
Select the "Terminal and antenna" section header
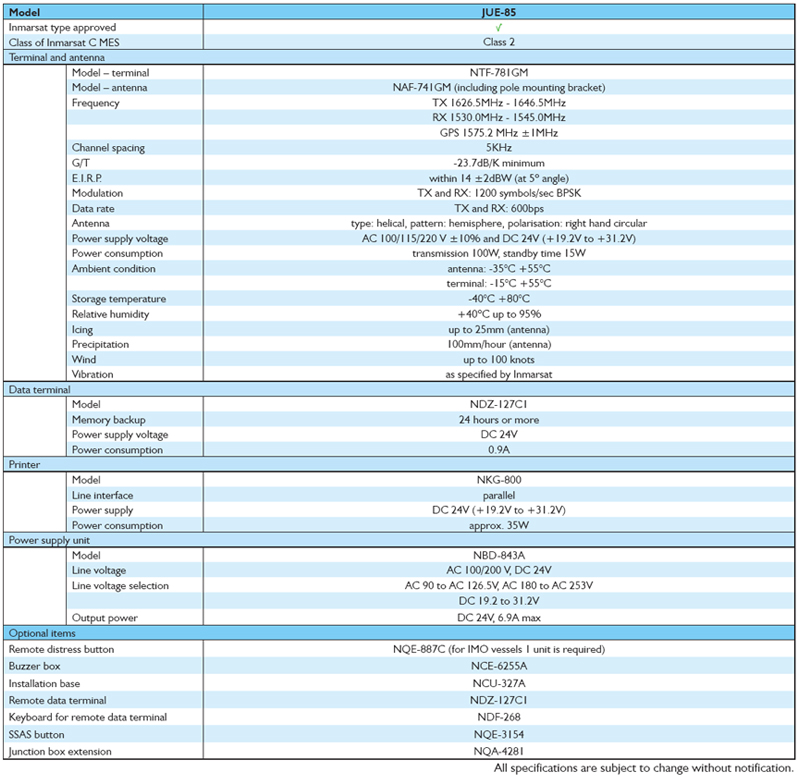tap(57, 57)
